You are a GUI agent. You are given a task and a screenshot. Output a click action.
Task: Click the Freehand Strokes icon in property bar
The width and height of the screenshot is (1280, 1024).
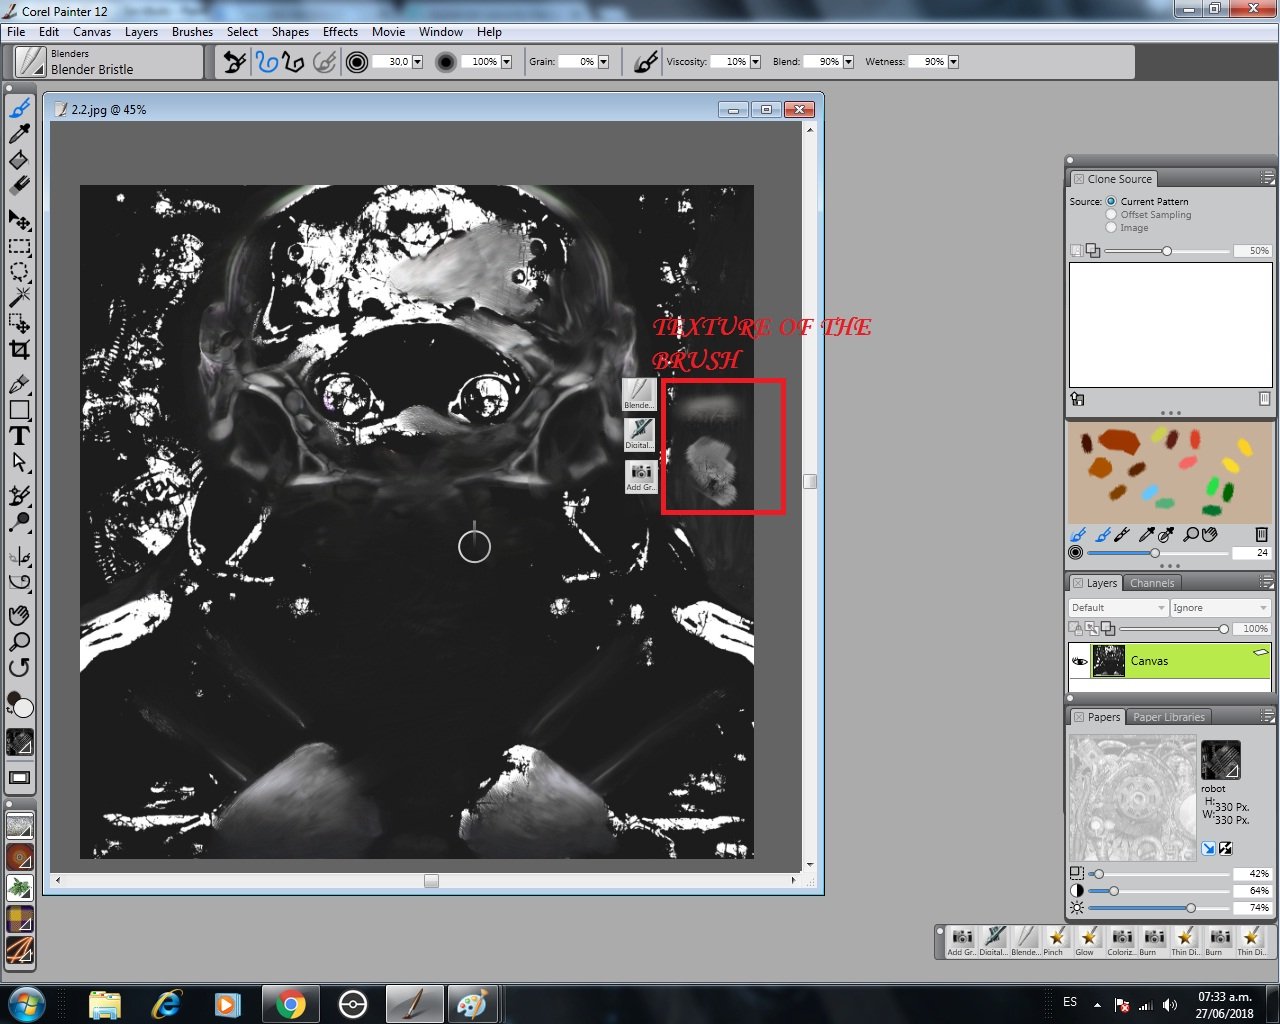point(266,62)
